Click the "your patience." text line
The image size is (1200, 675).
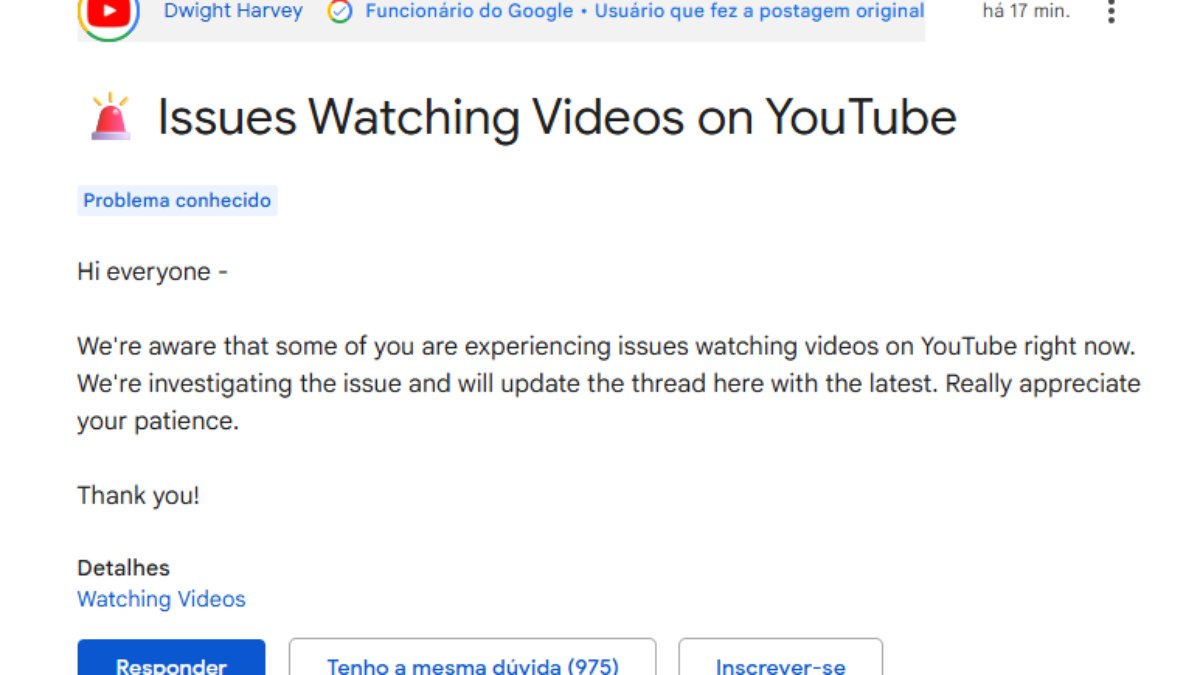[158, 421]
